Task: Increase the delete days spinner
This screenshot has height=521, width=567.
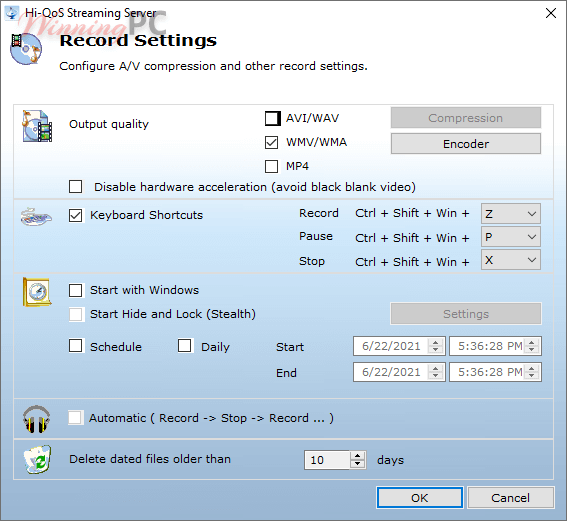Action: coord(358,456)
